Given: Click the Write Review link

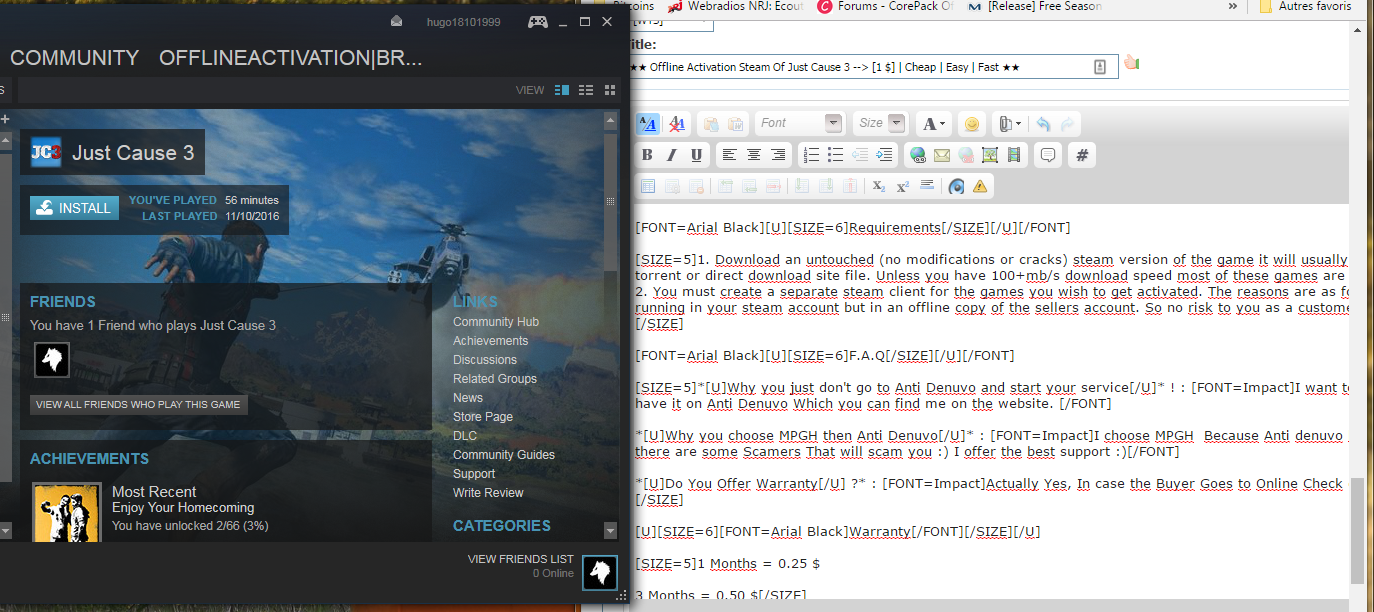Looking at the screenshot, I should point(488,493).
